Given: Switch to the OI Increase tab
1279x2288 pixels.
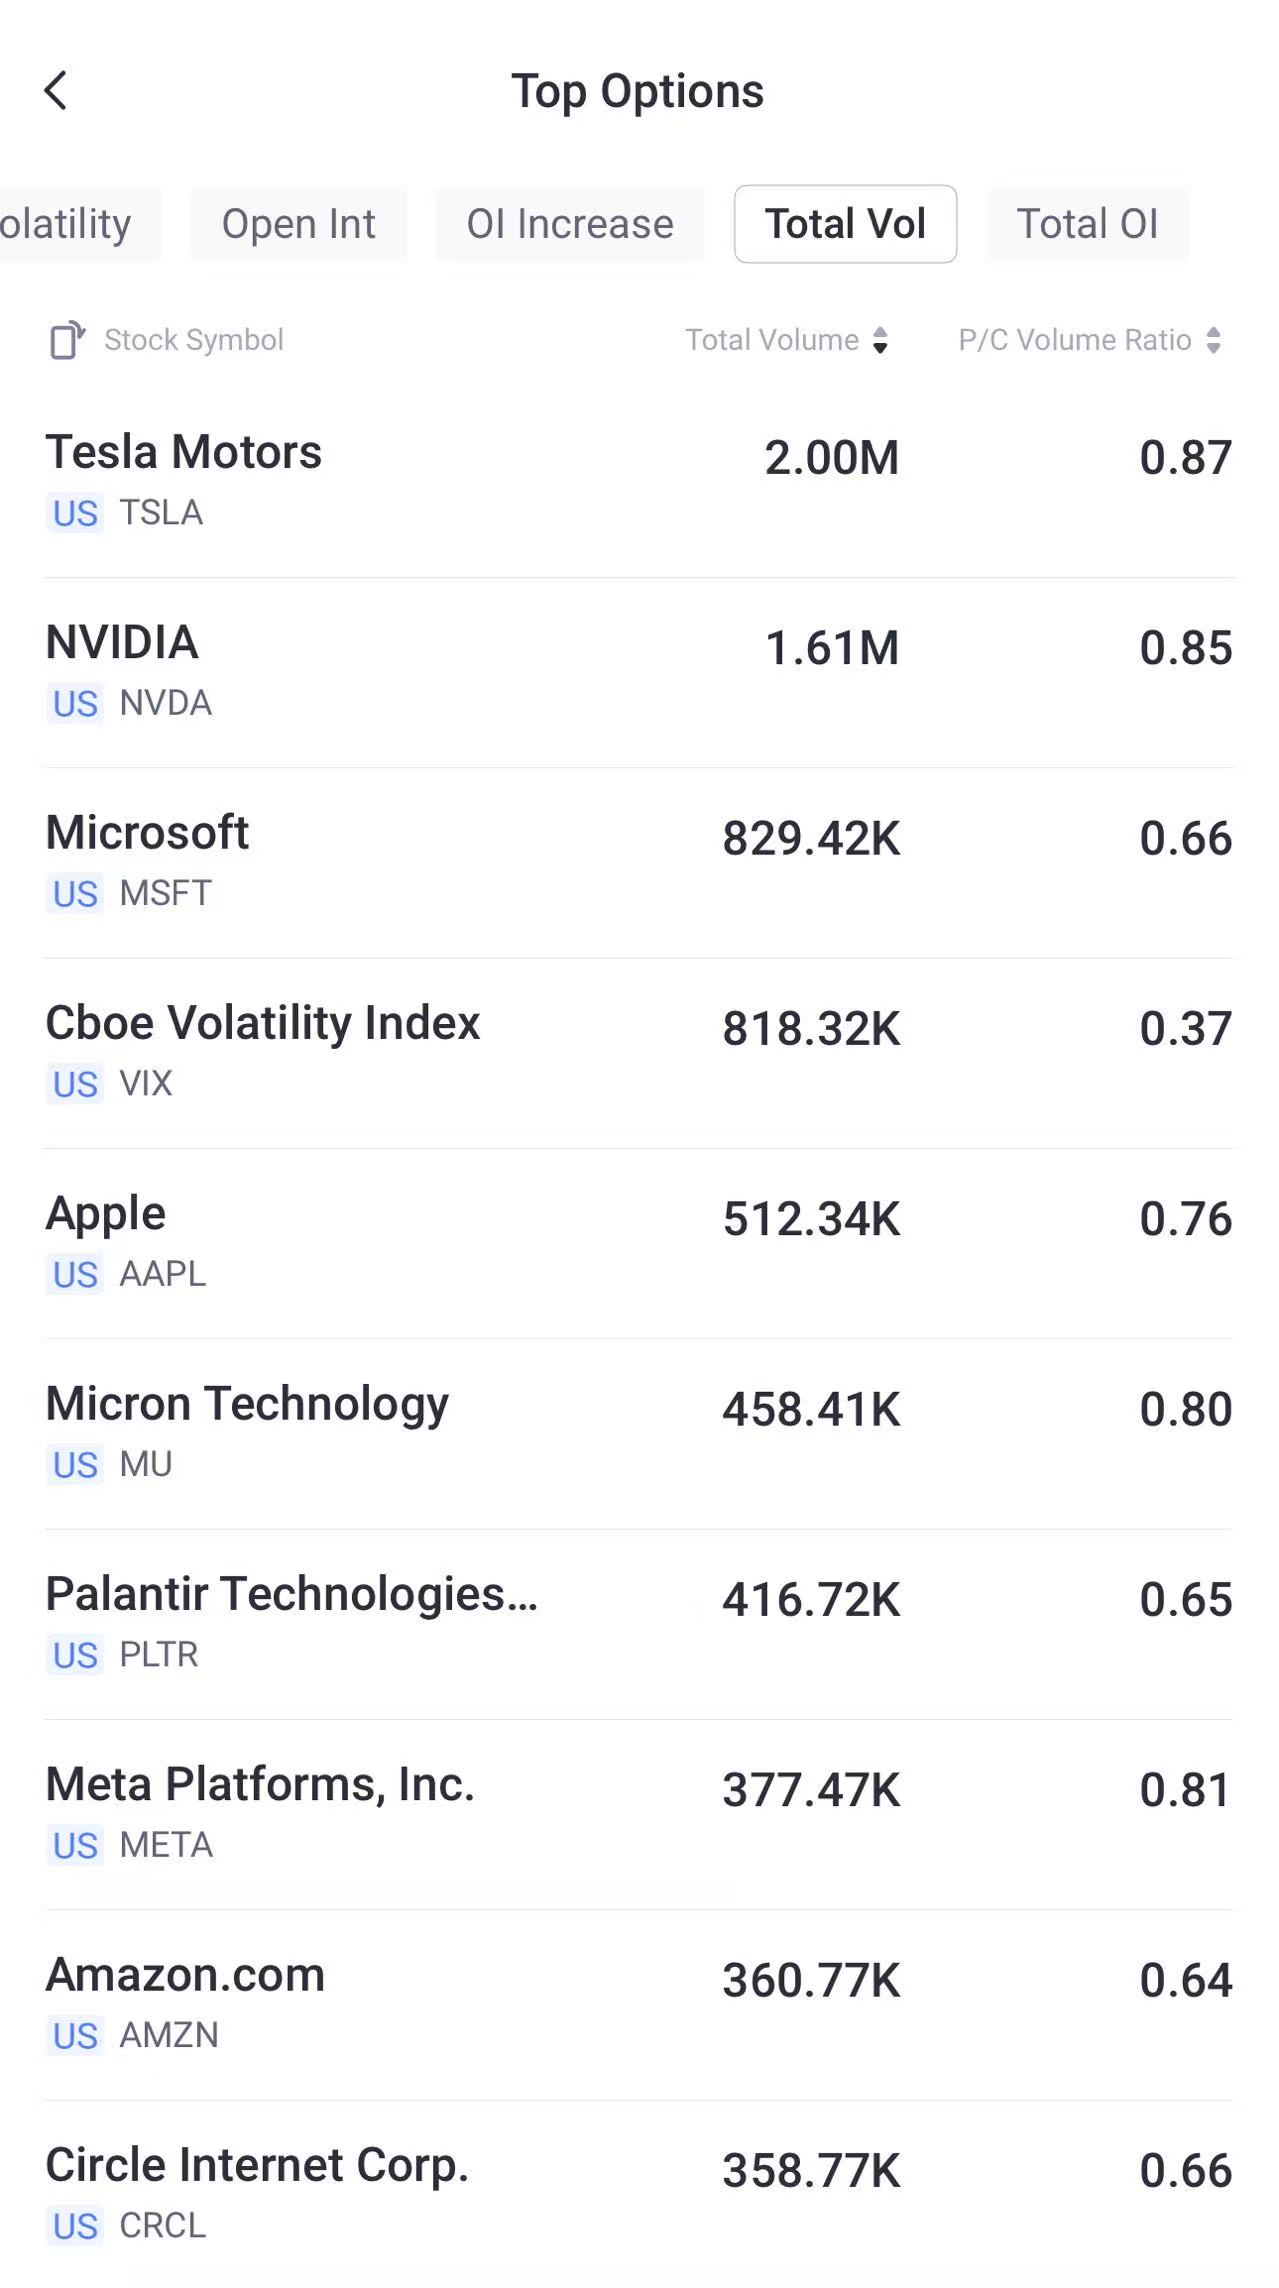Looking at the screenshot, I should coord(570,224).
